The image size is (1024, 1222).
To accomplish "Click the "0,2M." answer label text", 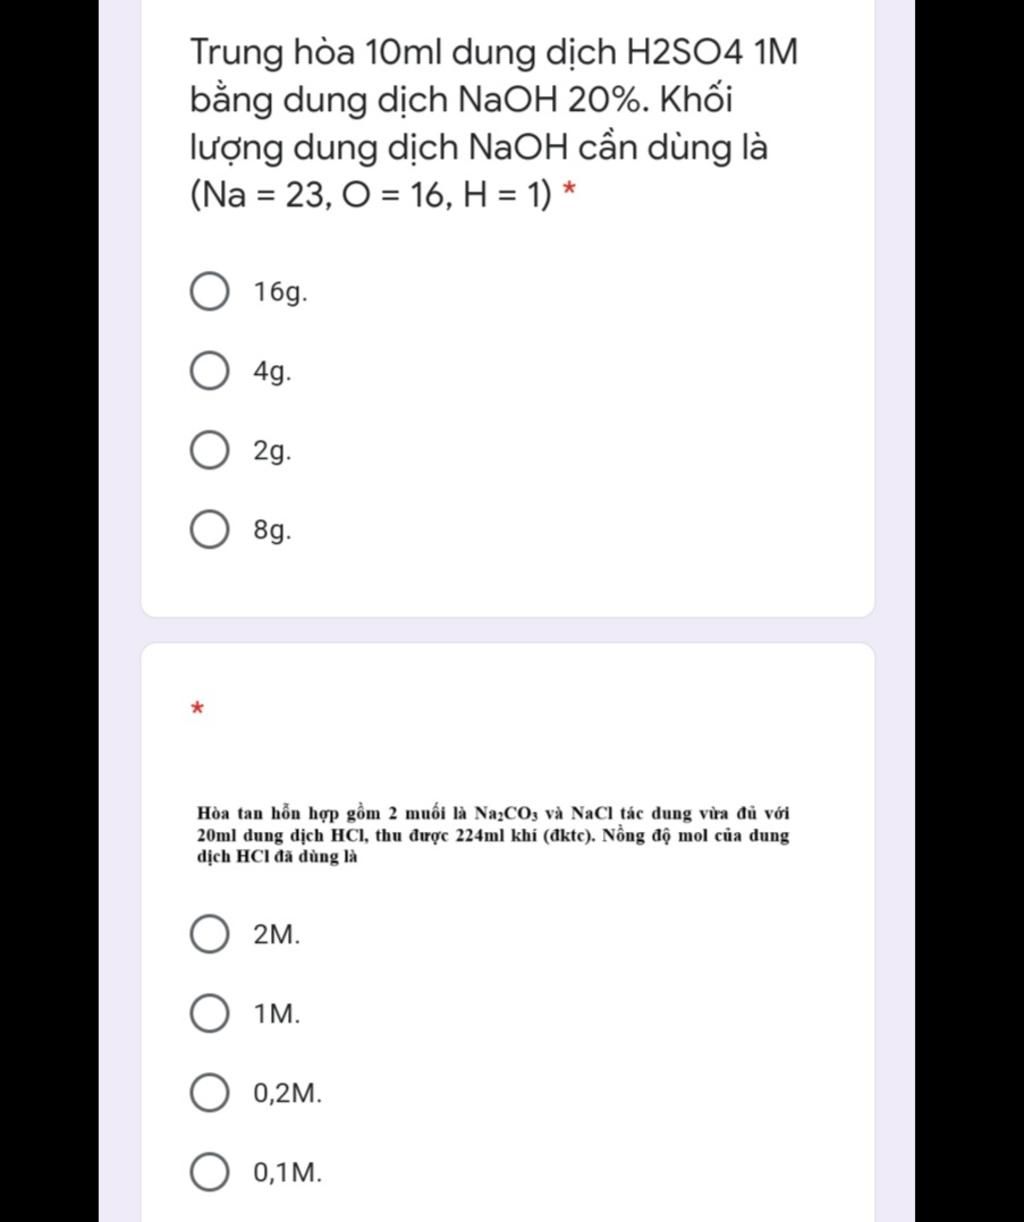I will (x=288, y=1094).
